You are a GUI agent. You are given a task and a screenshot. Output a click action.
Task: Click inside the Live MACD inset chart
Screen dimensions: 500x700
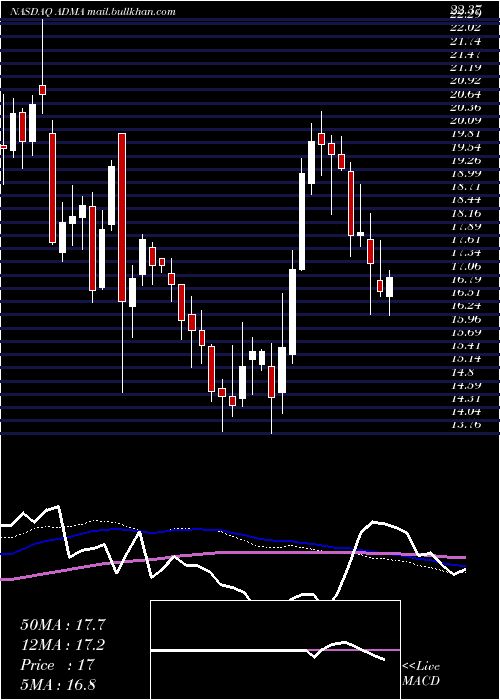275,650
